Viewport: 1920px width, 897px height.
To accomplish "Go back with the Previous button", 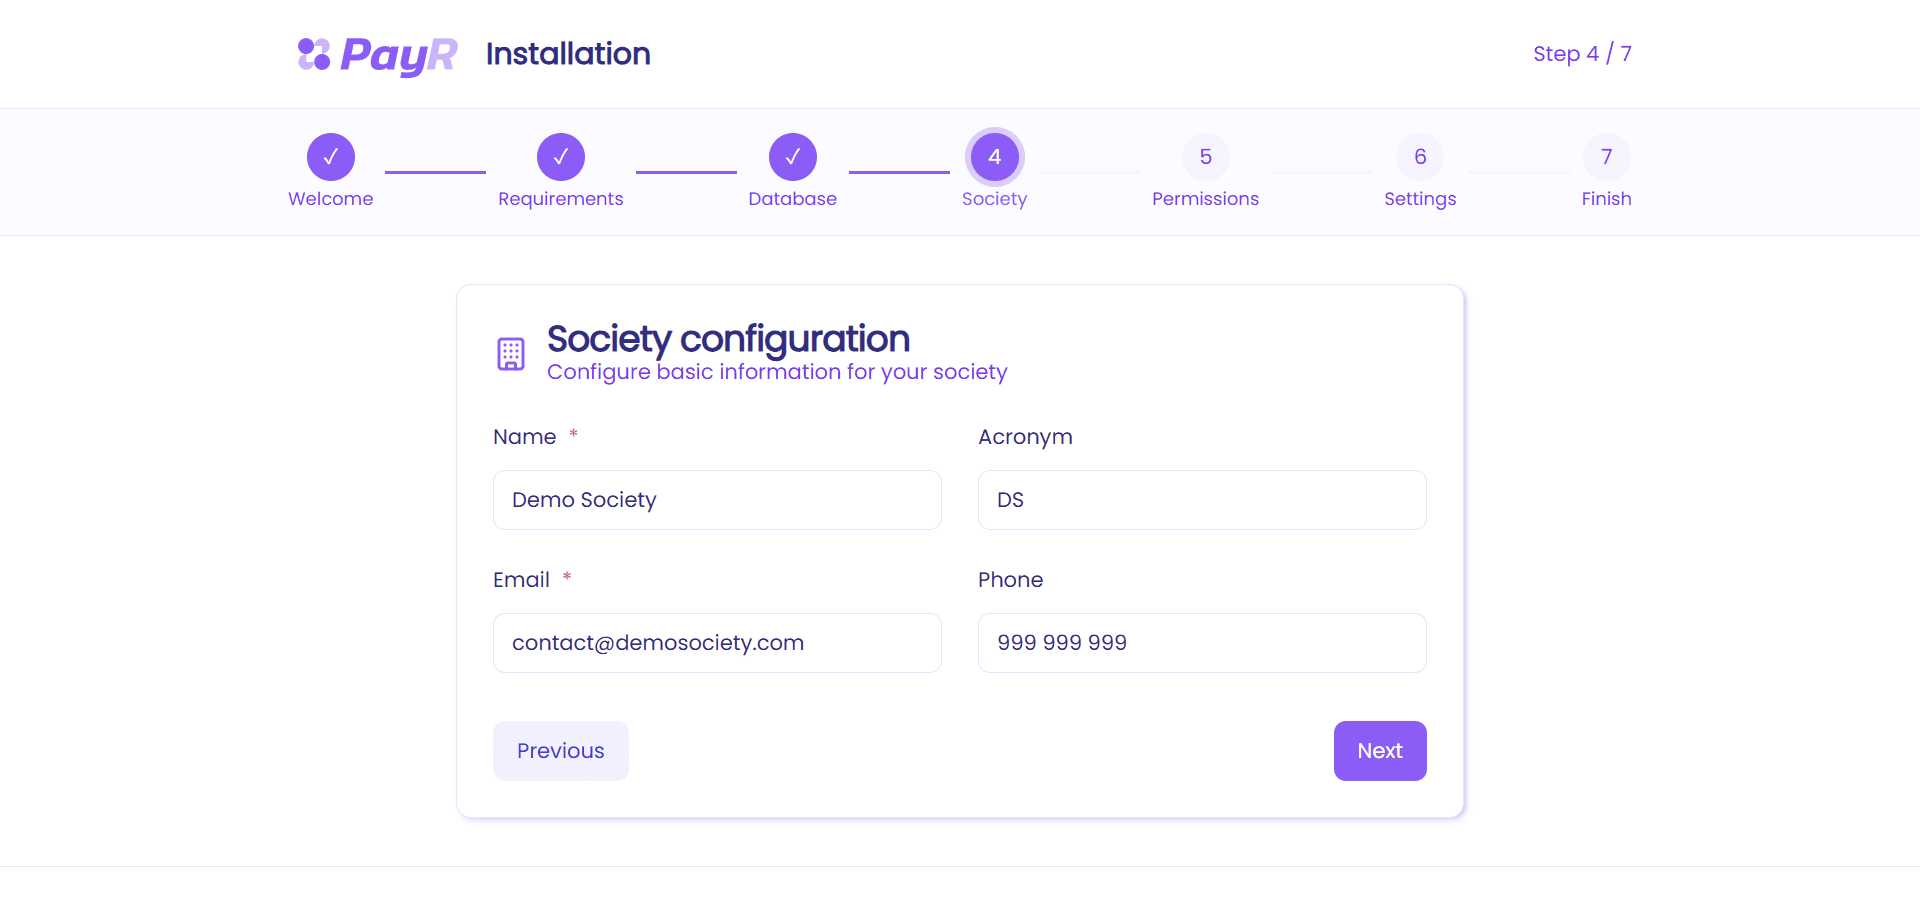I will (x=561, y=751).
